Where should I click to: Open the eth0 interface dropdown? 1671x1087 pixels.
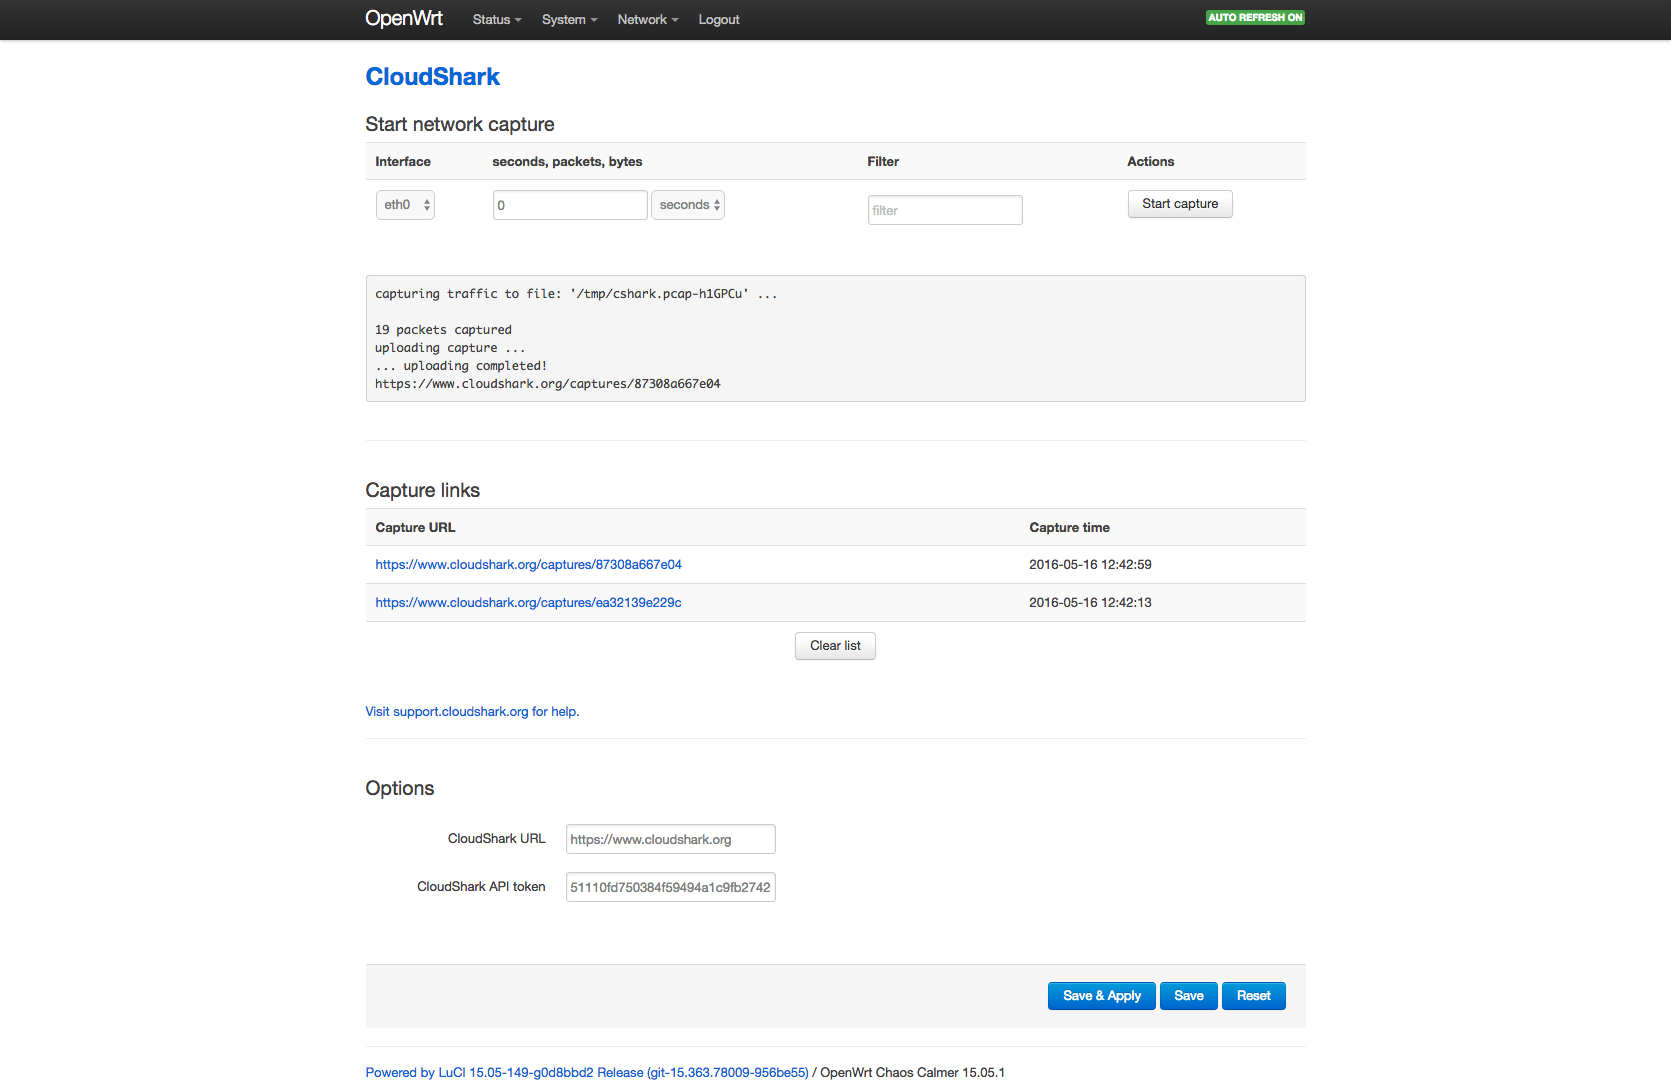pyautogui.click(x=405, y=205)
